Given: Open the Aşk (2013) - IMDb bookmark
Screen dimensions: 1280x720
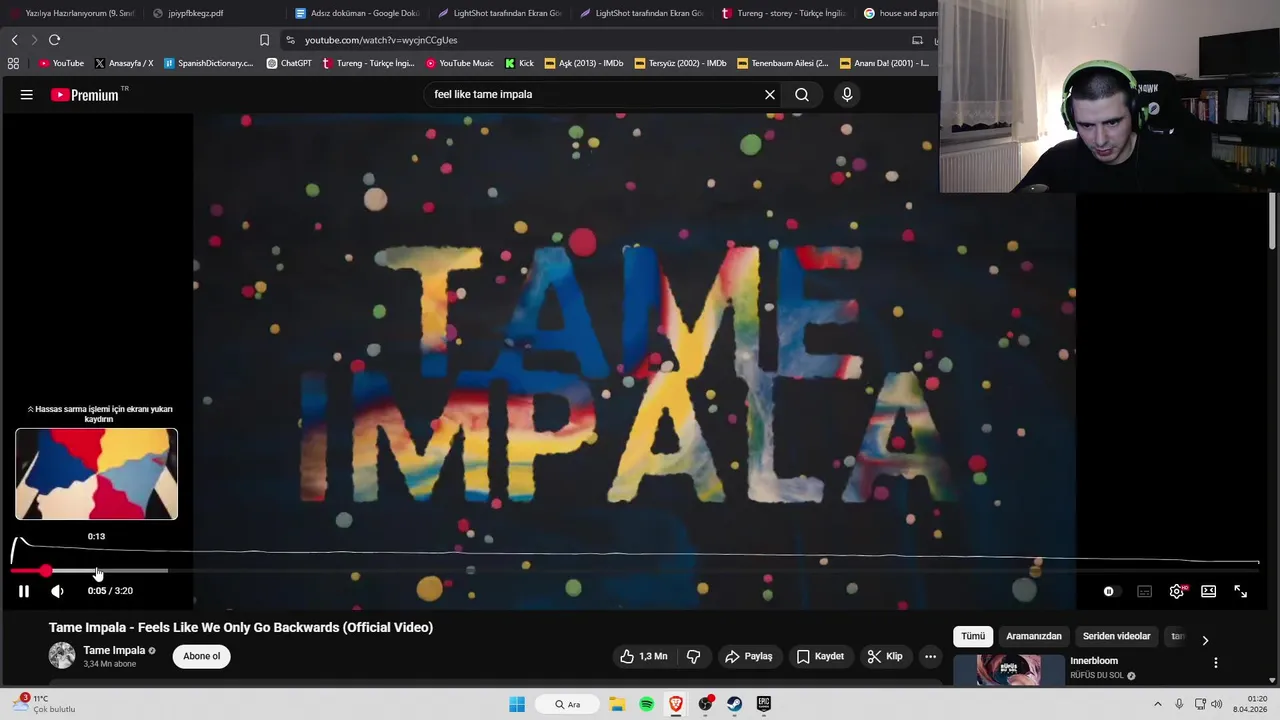Looking at the screenshot, I should click(584, 63).
